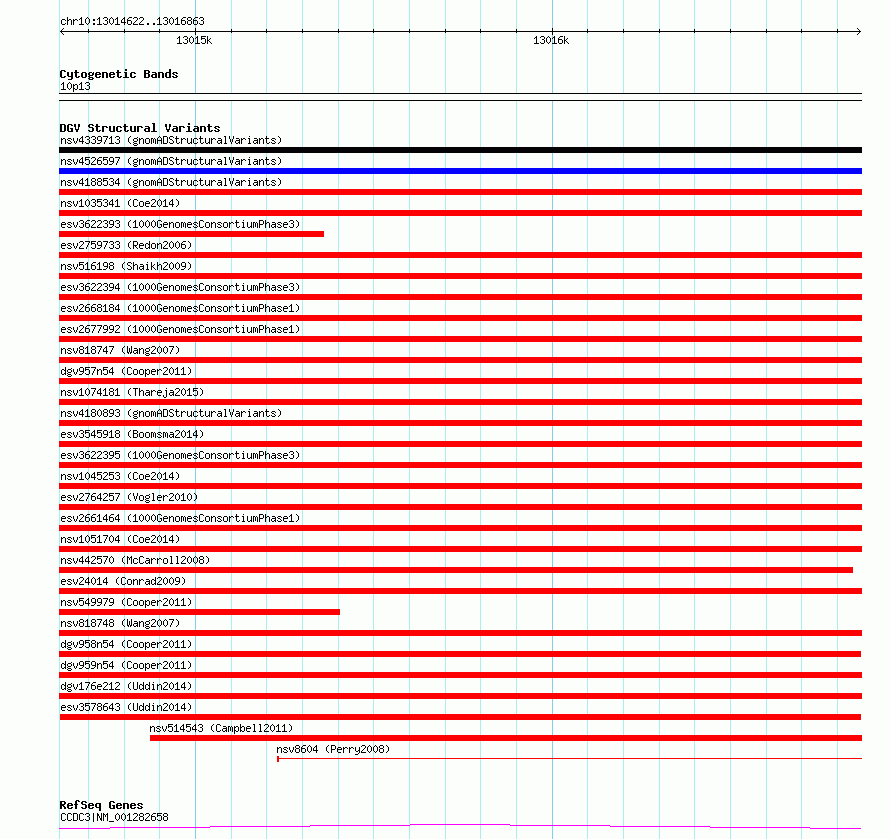Click esv3622394 1000GenomesConsortiumPhase3 label
This screenshot has width=890, height=839.
coord(180,287)
